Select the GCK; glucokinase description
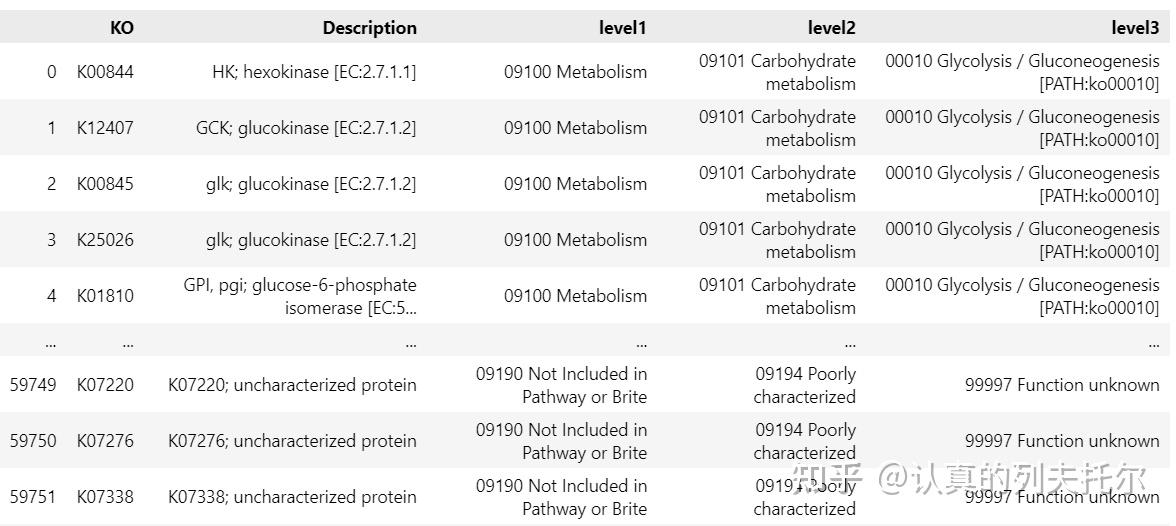This screenshot has height=526, width=1176. point(306,128)
